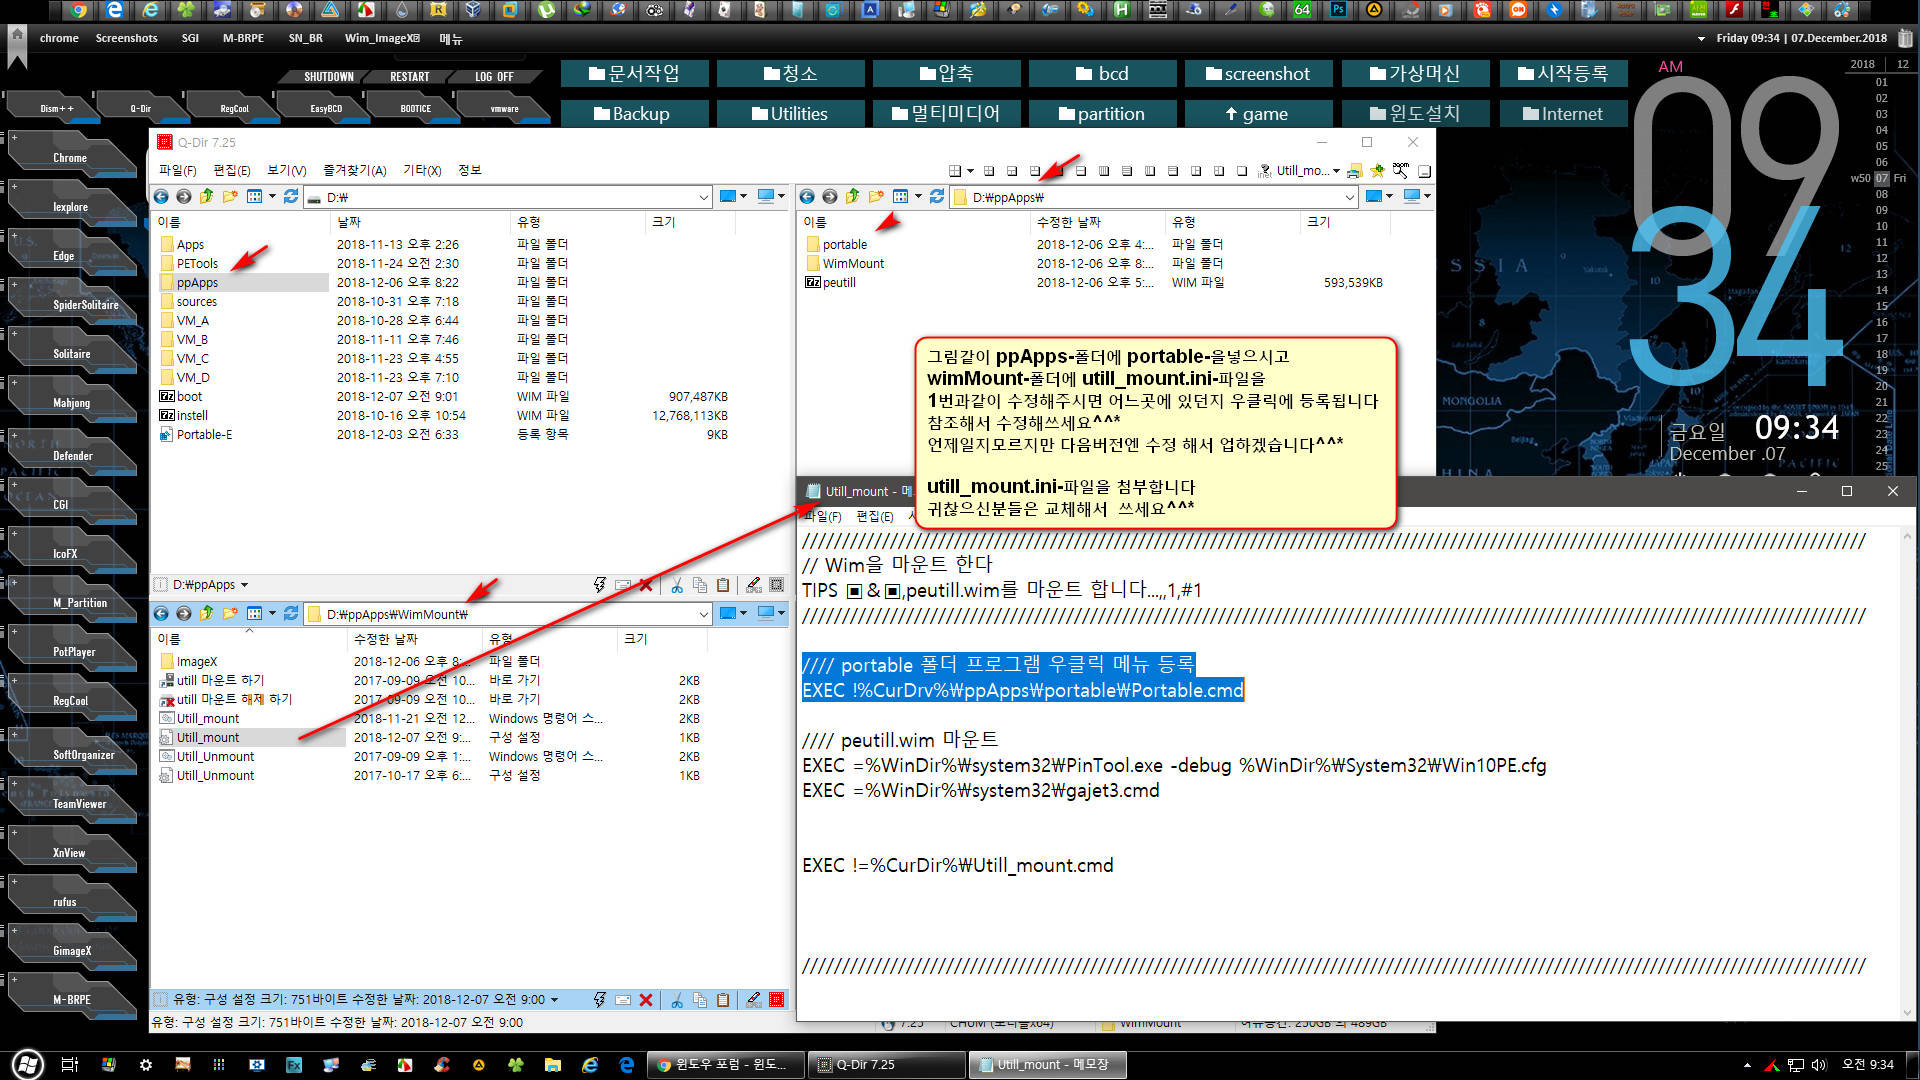Open the D:\ppApps pane title dropdown
This screenshot has width=1920, height=1080.
(x=244, y=585)
